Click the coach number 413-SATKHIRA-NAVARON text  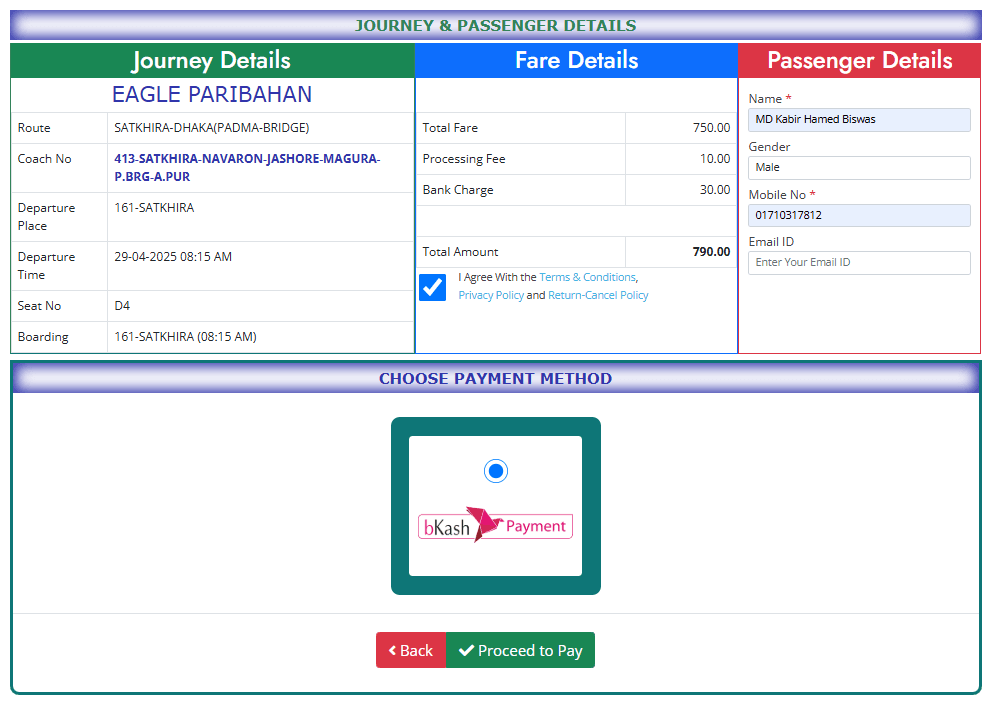coord(247,168)
